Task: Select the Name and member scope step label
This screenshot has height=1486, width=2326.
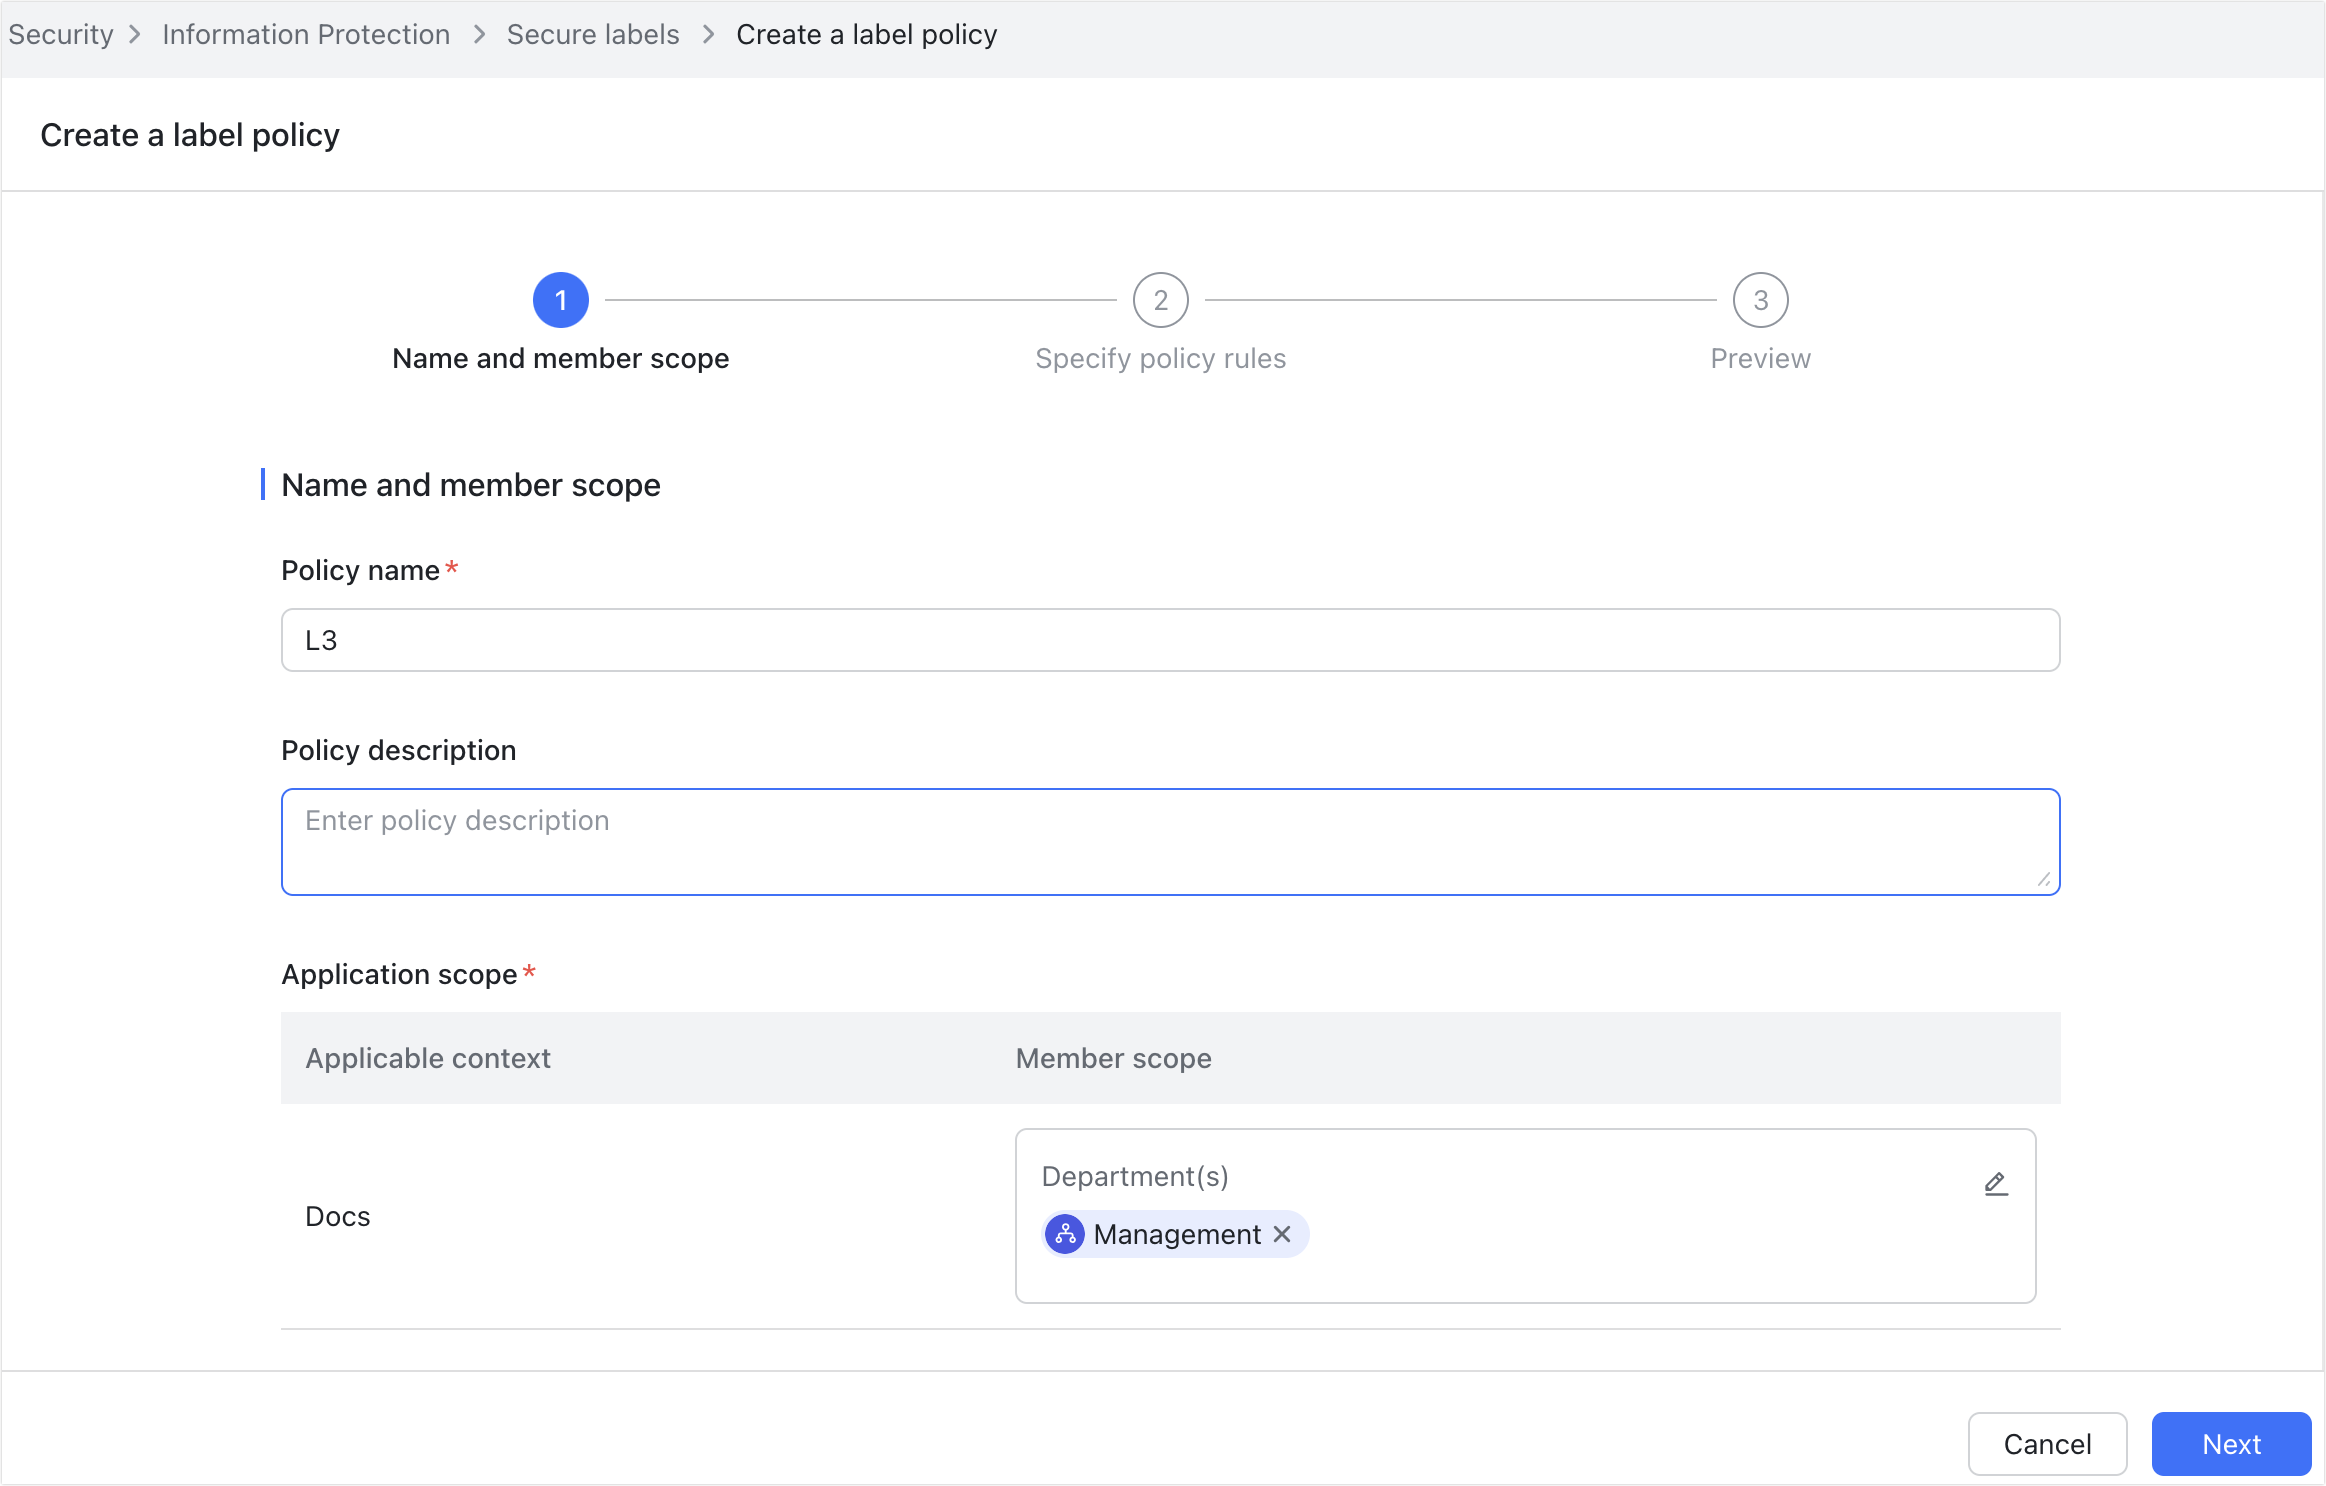Action: point(560,358)
